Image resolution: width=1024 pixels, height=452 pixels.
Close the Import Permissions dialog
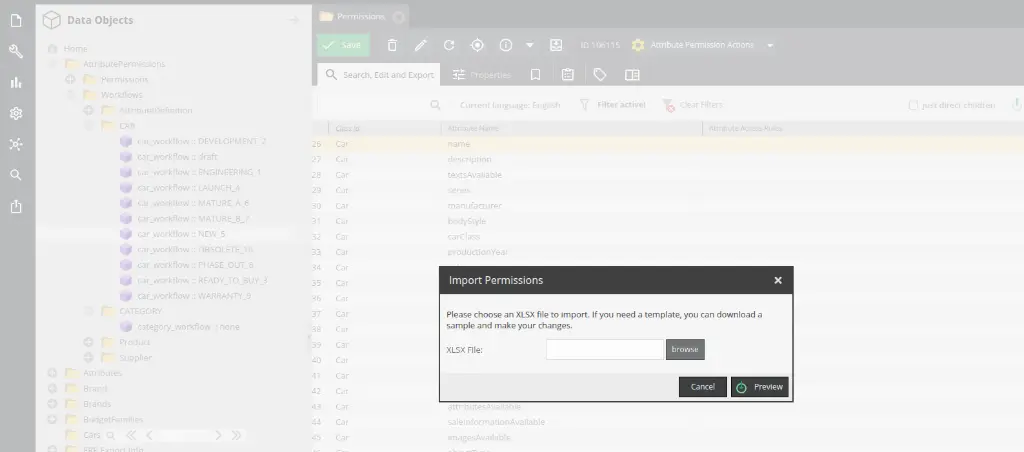[x=778, y=280]
